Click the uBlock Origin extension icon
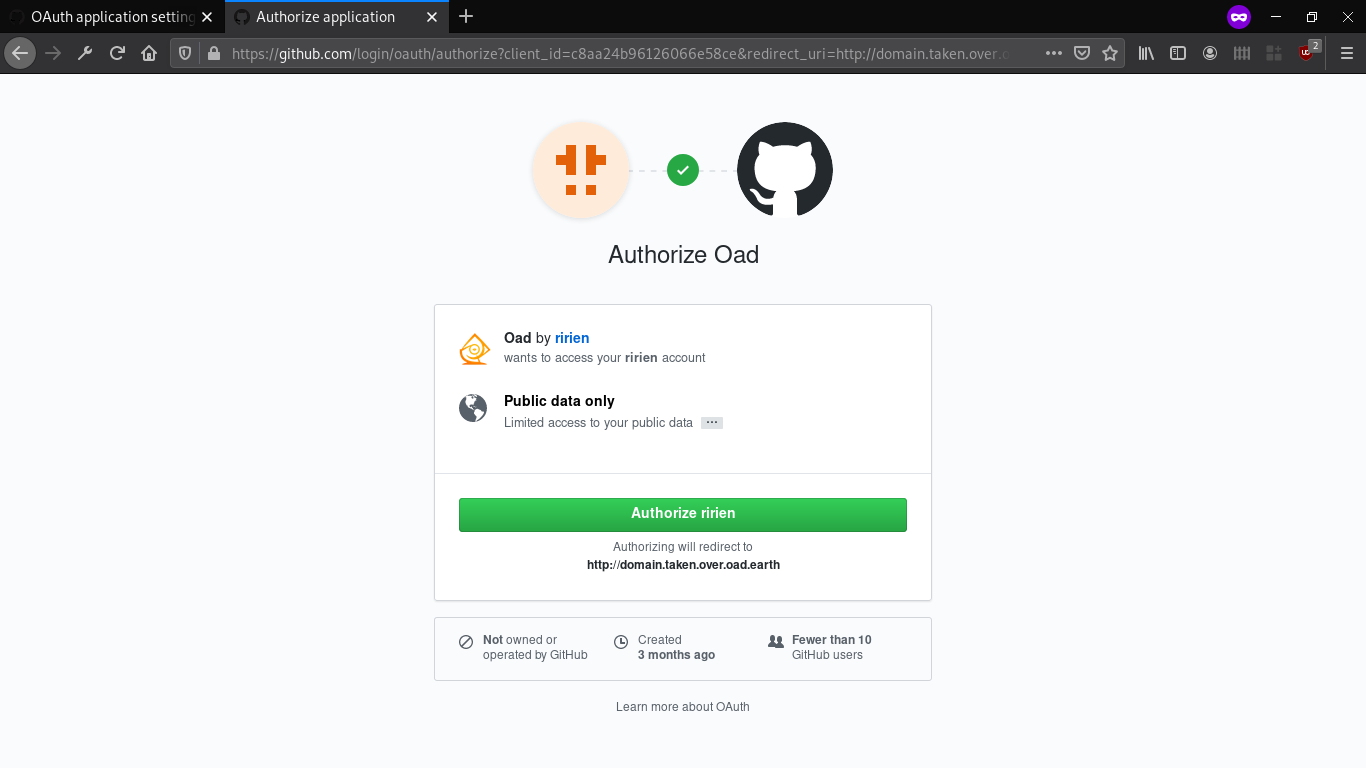The image size is (1366, 768). (x=1306, y=53)
